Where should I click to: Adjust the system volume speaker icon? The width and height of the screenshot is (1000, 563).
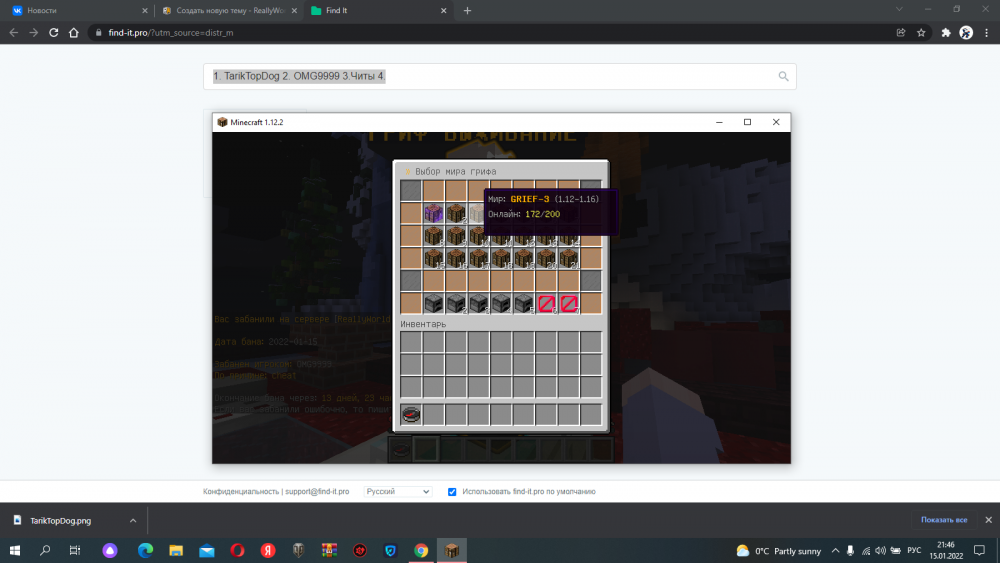[x=880, y=550]
